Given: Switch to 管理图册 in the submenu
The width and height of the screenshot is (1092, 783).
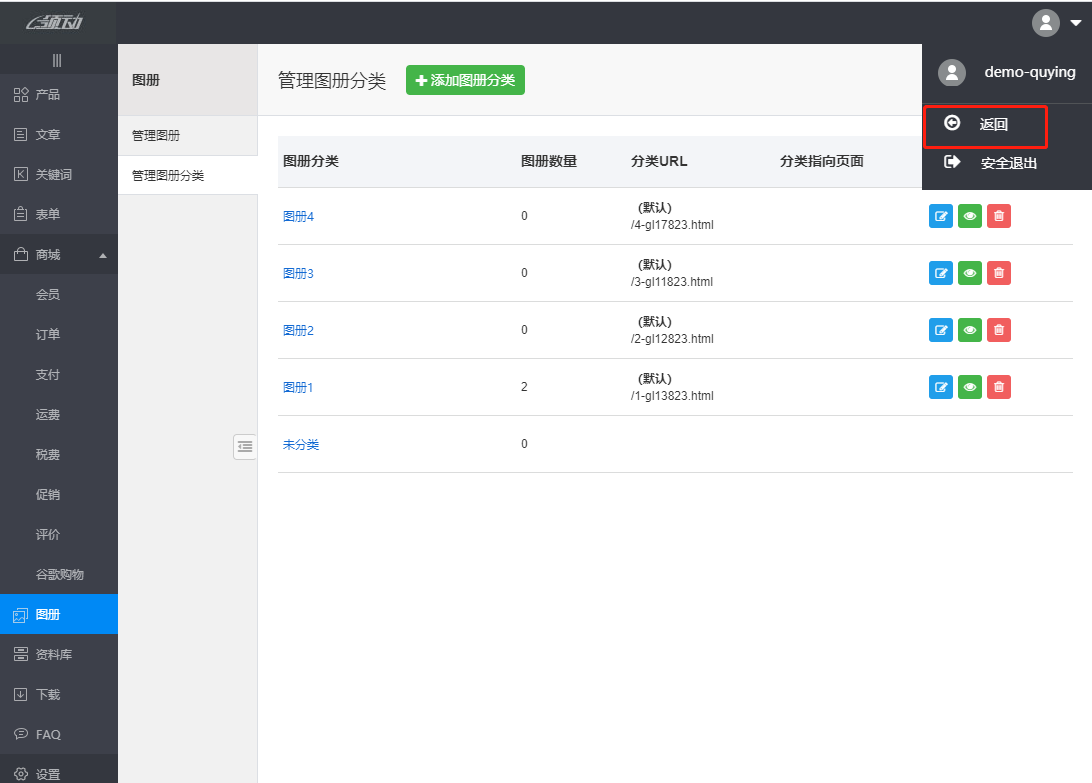Looking at the screenshot, I should [156, 136].
